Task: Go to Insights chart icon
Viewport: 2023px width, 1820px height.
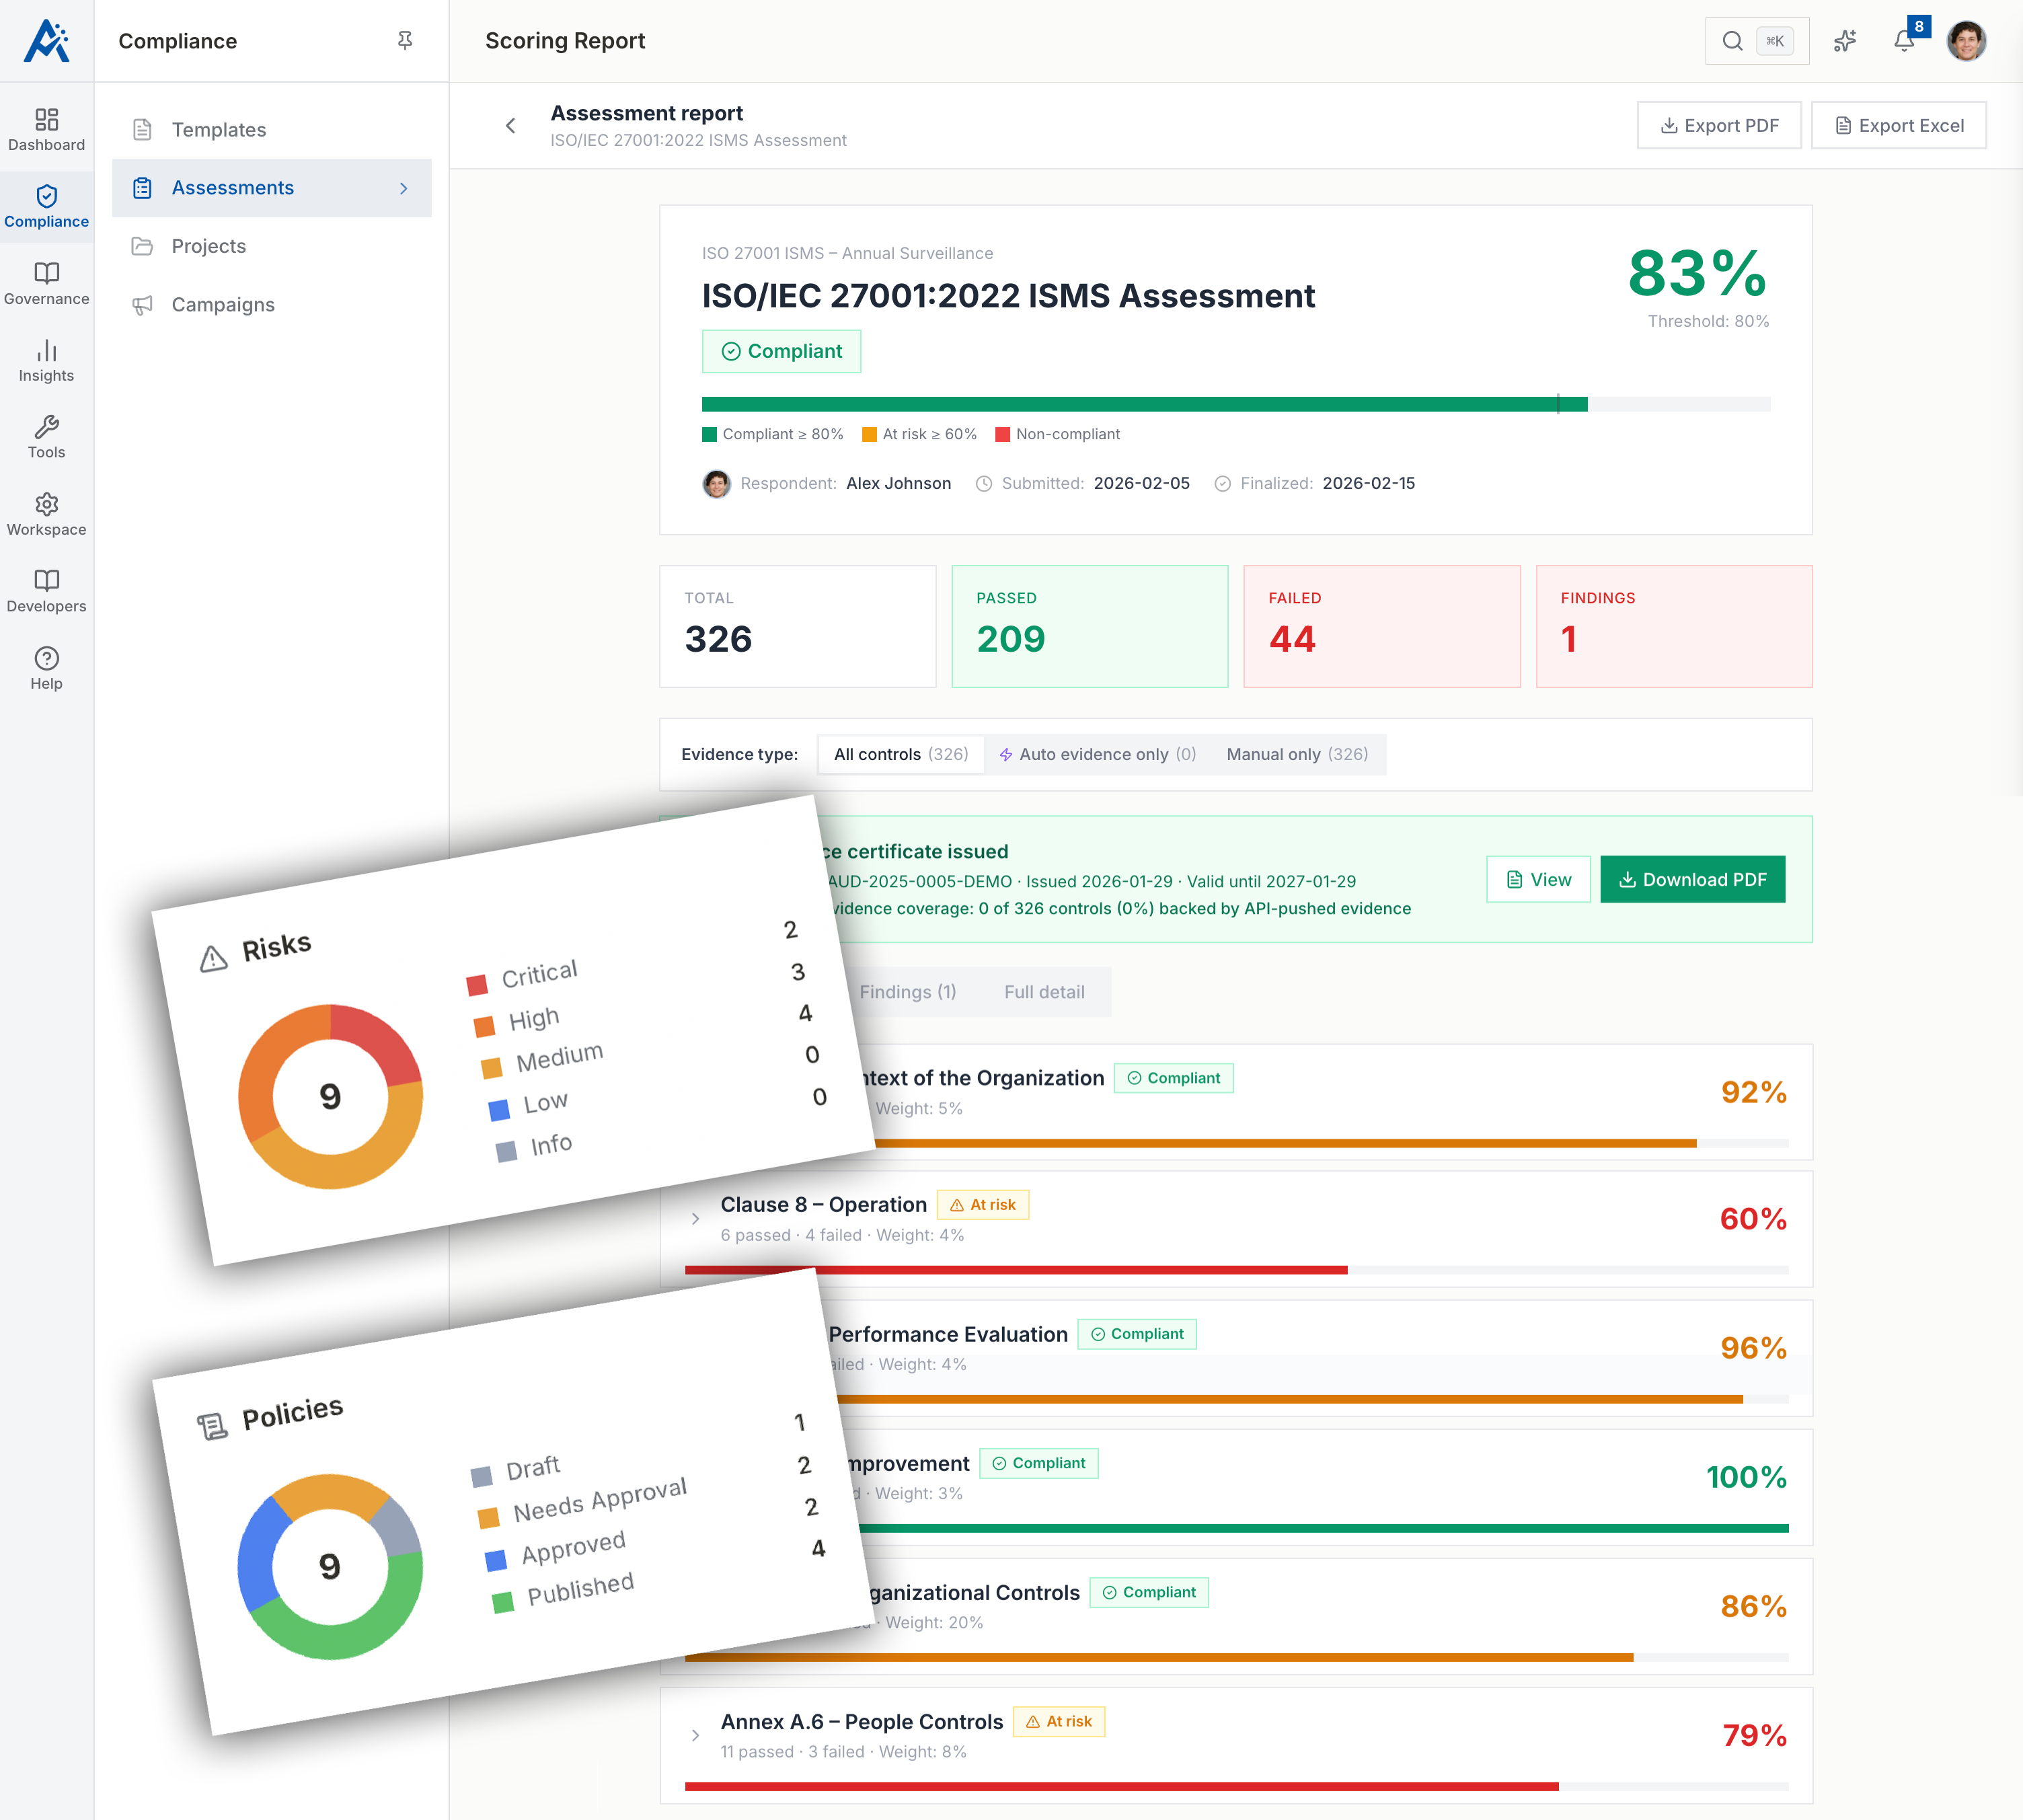Action: tap(46, 350)
